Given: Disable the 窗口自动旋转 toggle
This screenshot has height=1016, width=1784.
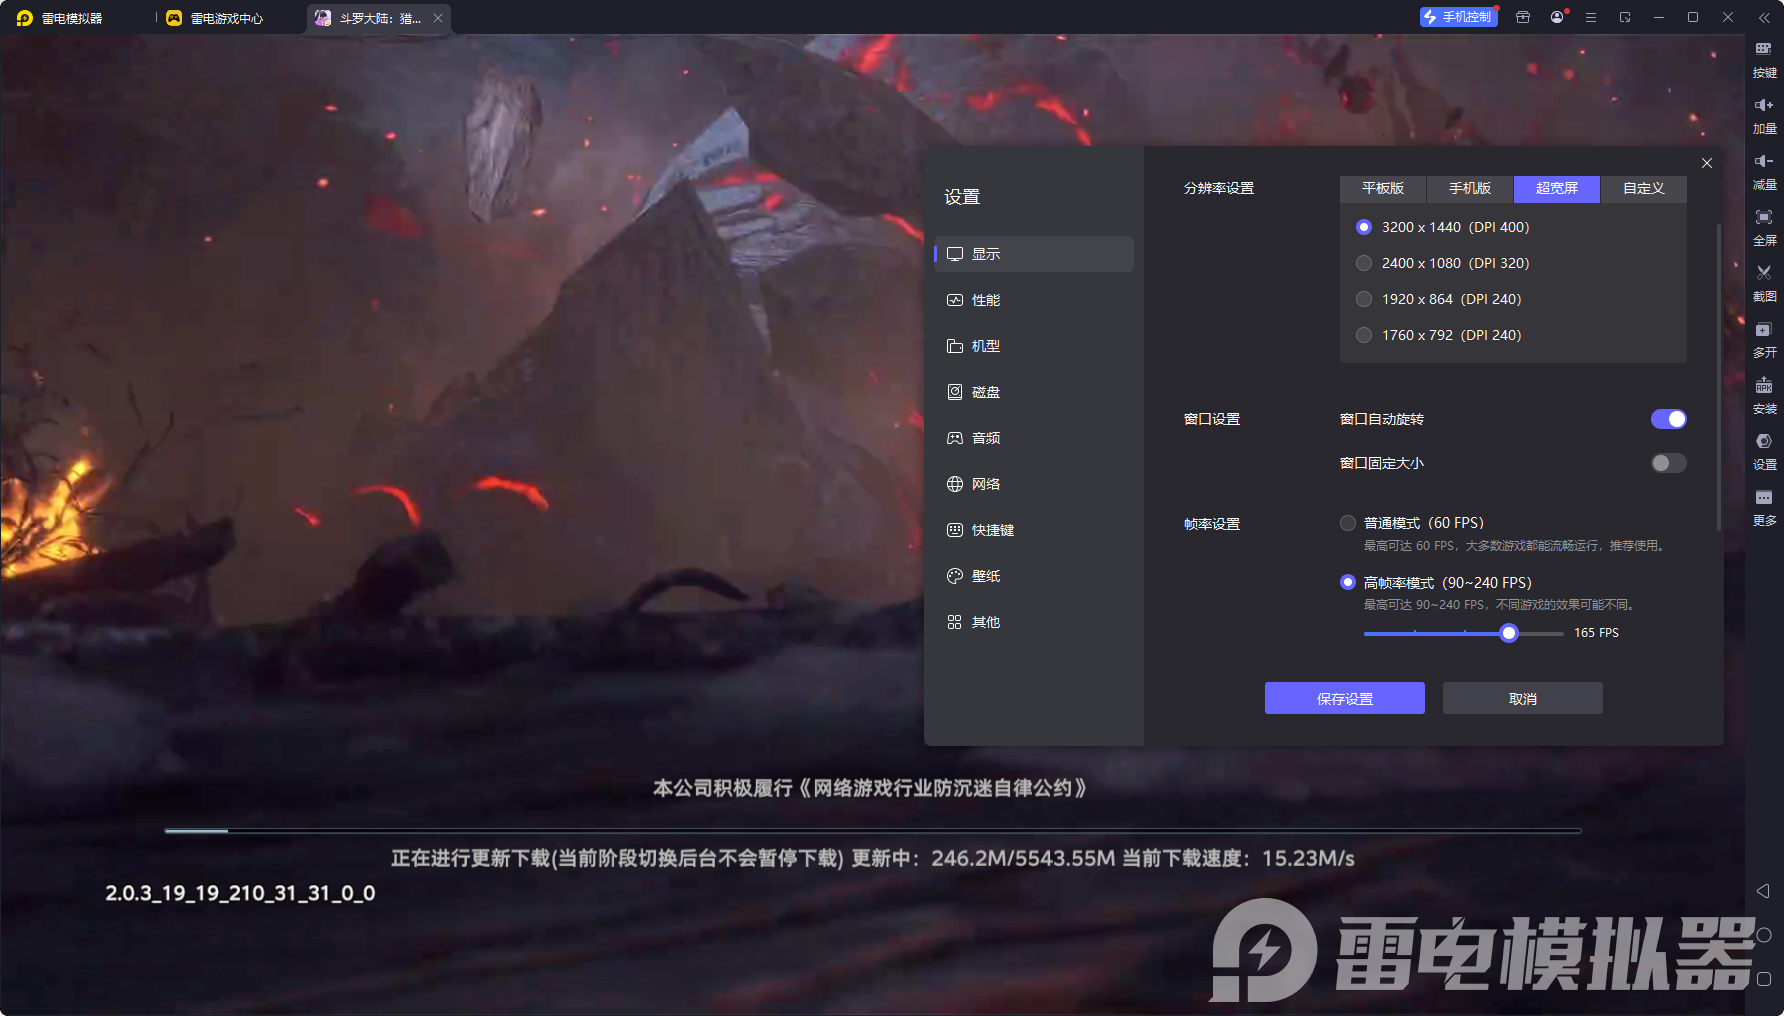Looking at the screenshot, I should point(1668,419).
